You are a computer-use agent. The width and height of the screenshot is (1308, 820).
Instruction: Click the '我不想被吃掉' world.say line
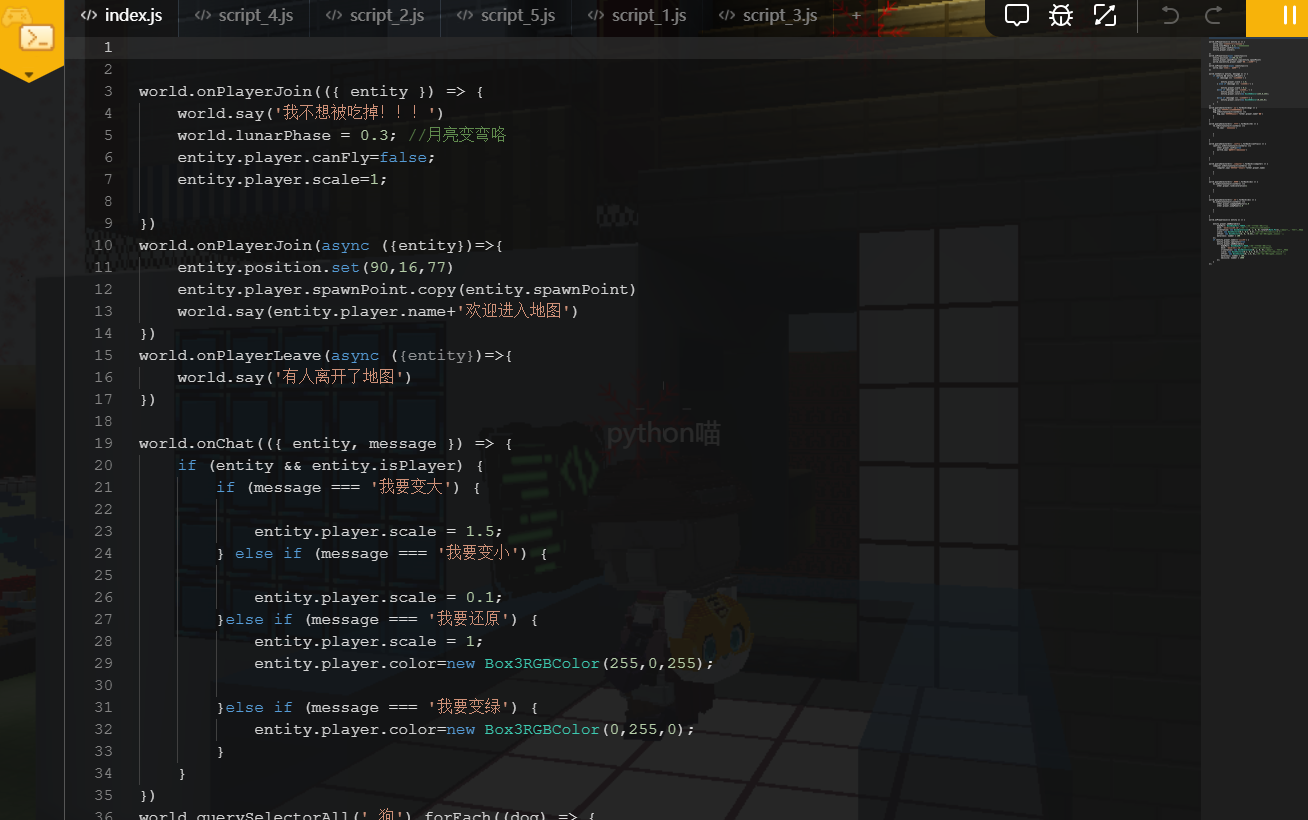pyautogui.click(x=311, y=113)
